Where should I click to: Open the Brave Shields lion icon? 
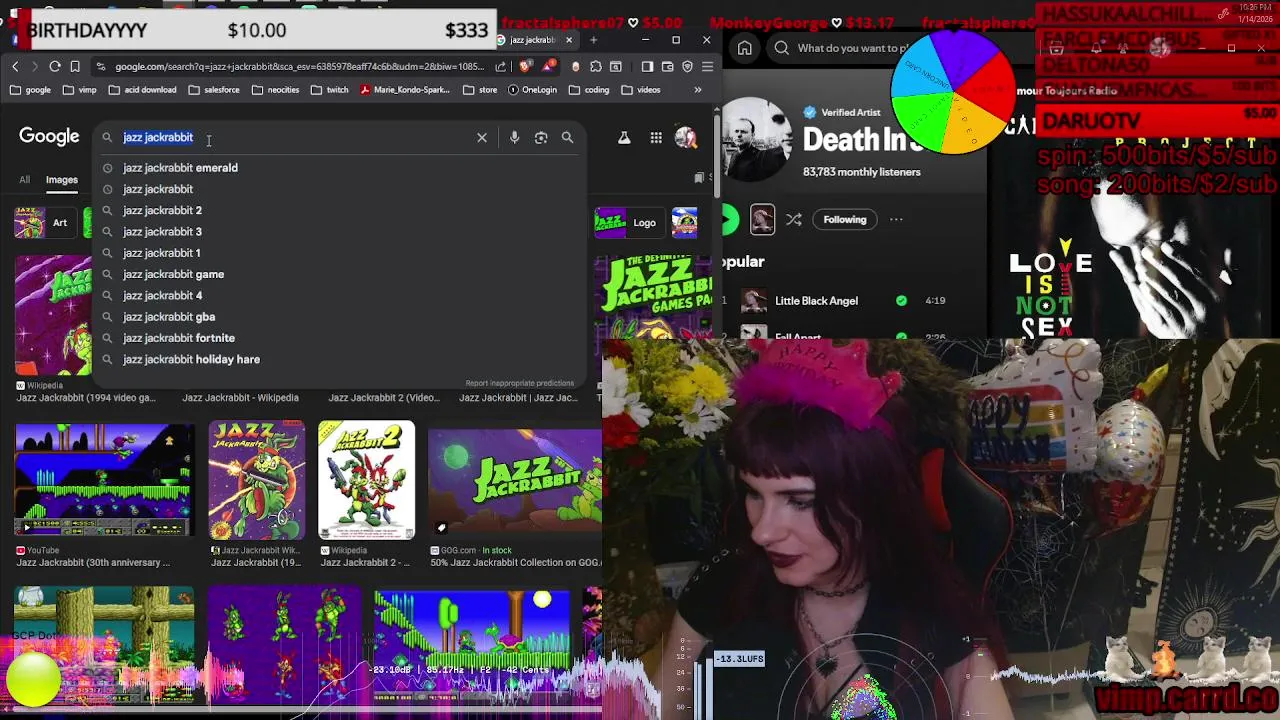[526, 67]
